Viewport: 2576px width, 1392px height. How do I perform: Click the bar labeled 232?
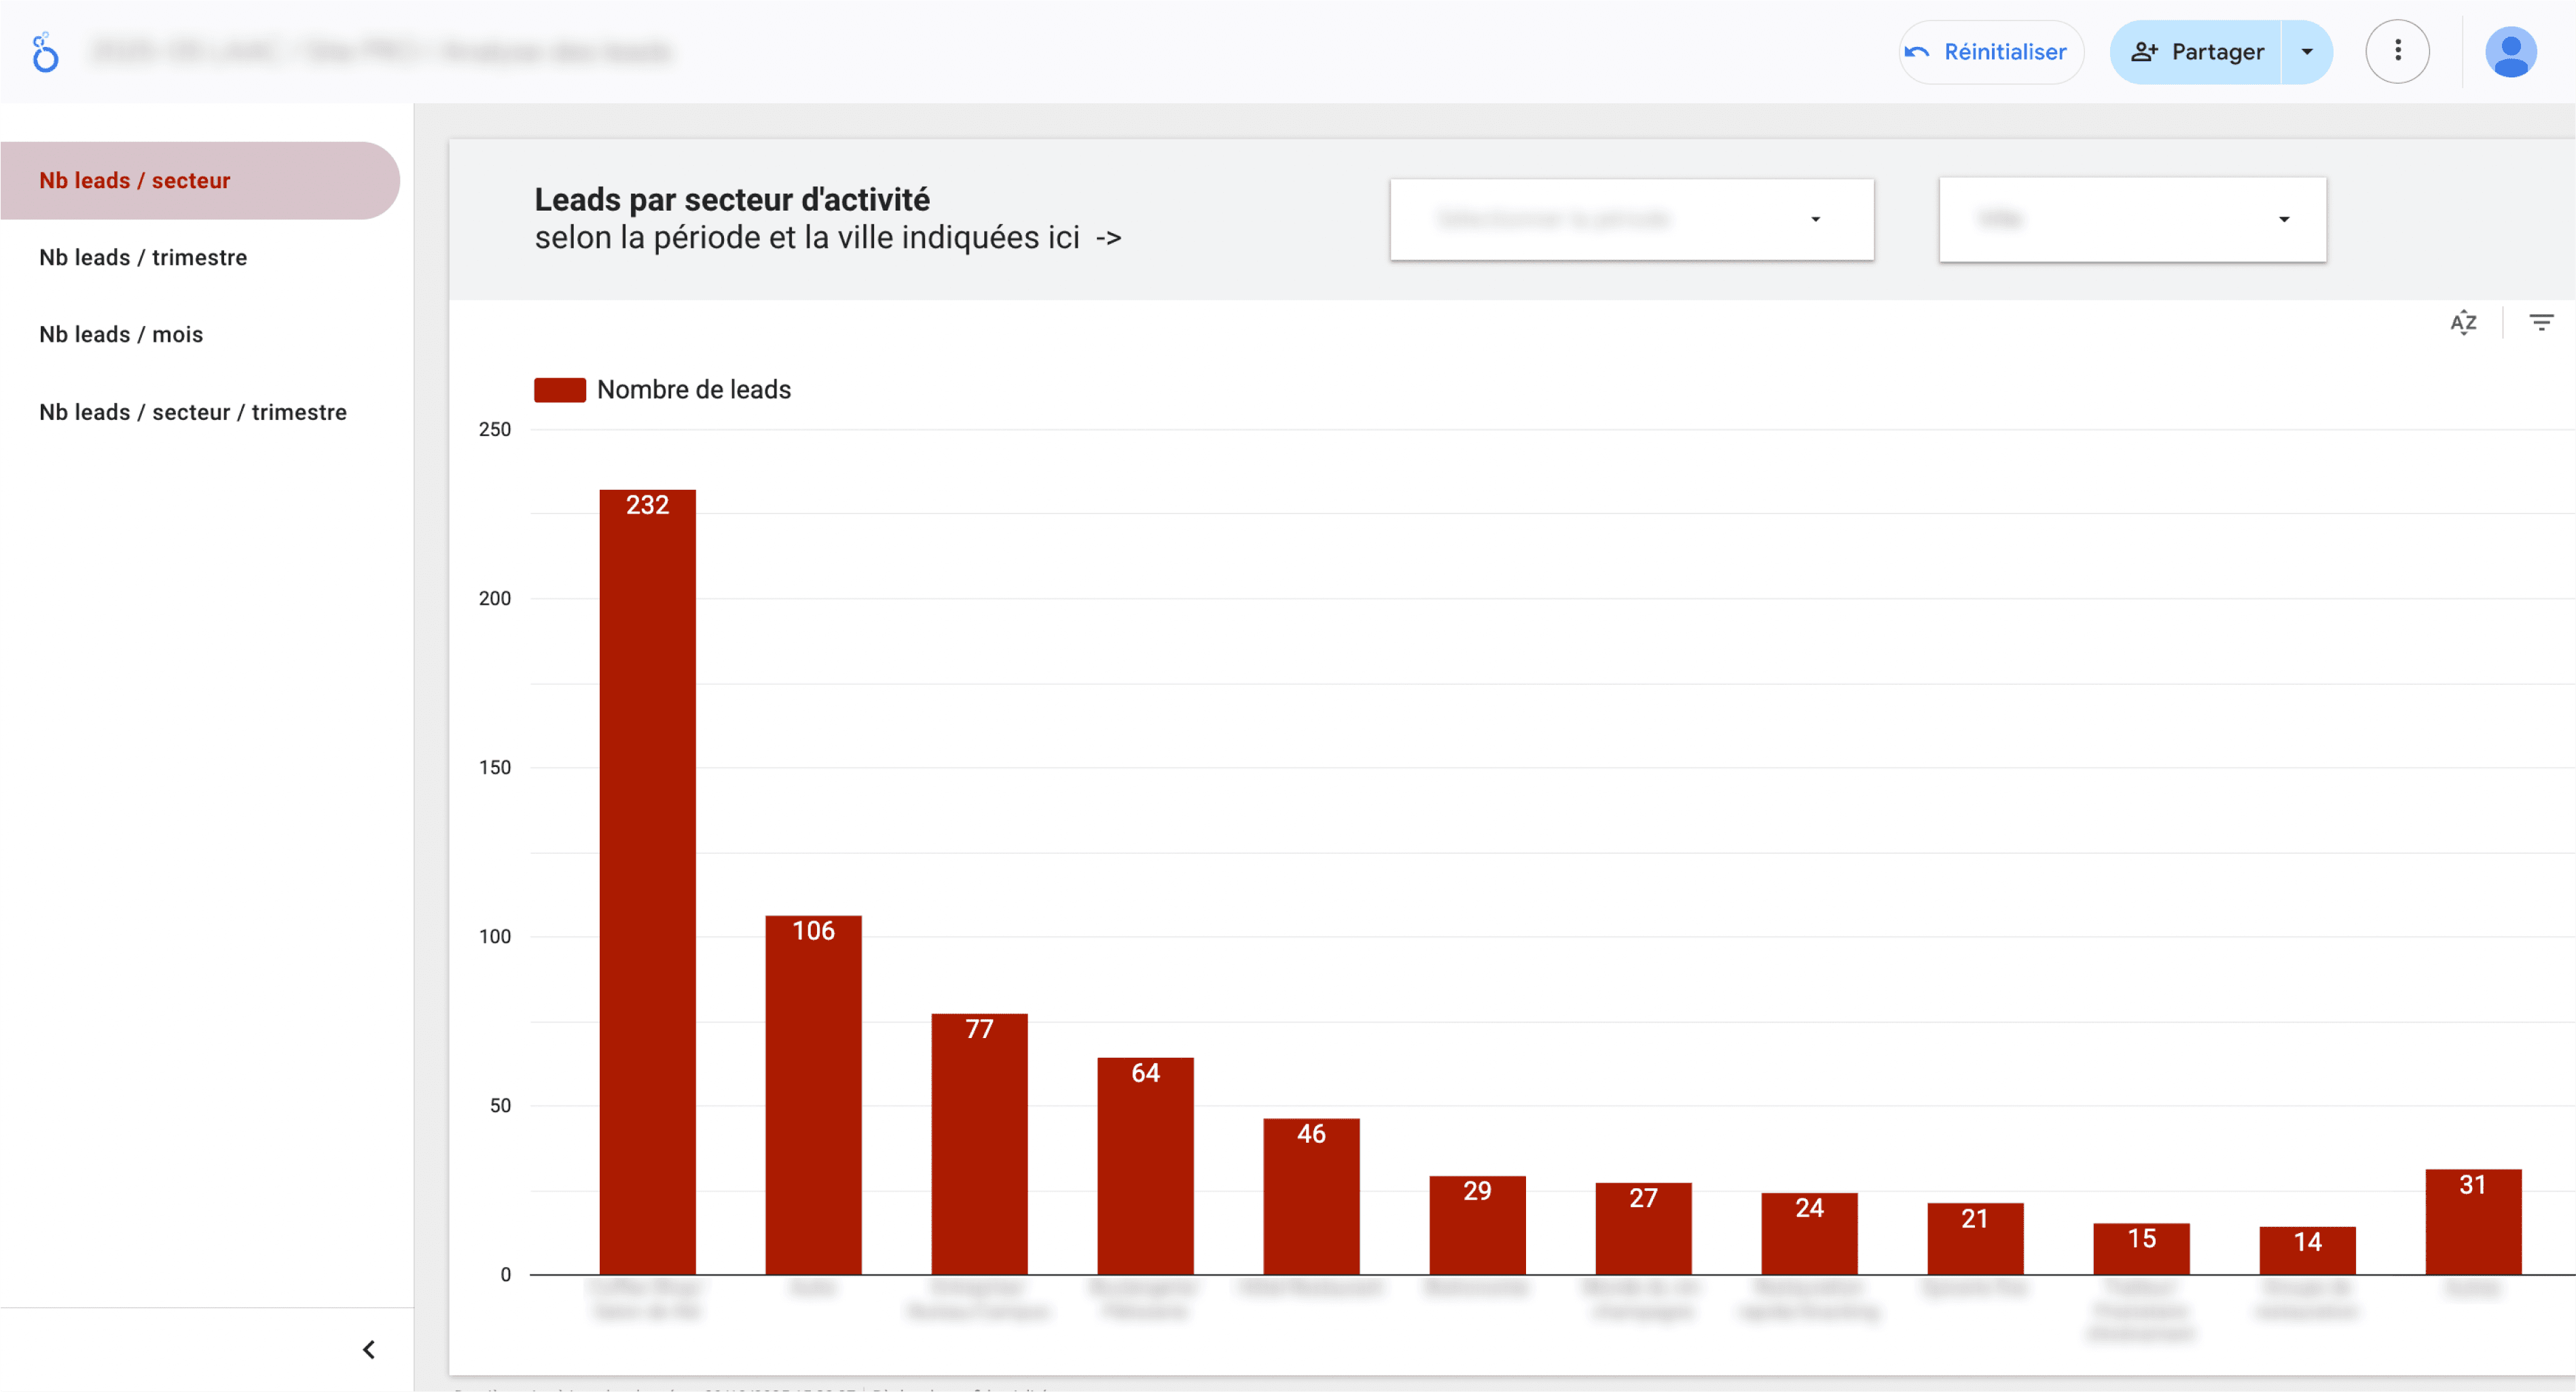tap(647, 880)
